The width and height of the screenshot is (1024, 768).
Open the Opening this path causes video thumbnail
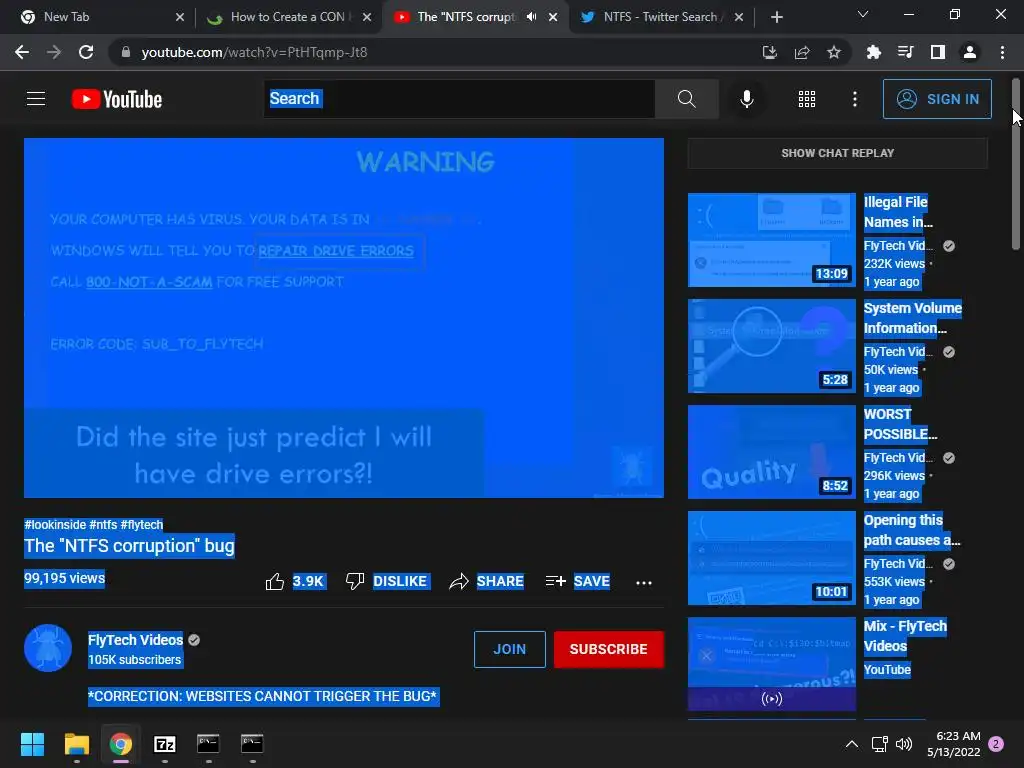tap(771, 558)
